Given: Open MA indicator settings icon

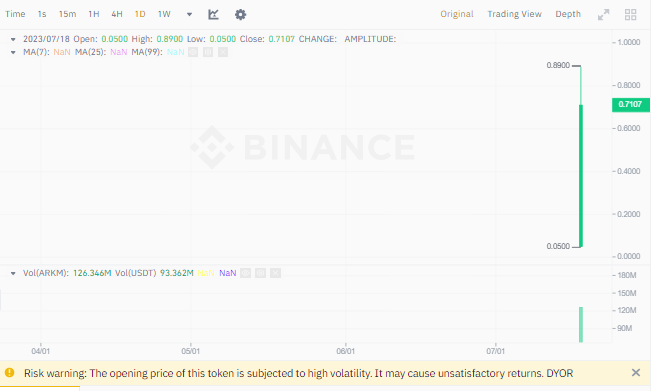Looking at the screenshot, I should 208,52.
